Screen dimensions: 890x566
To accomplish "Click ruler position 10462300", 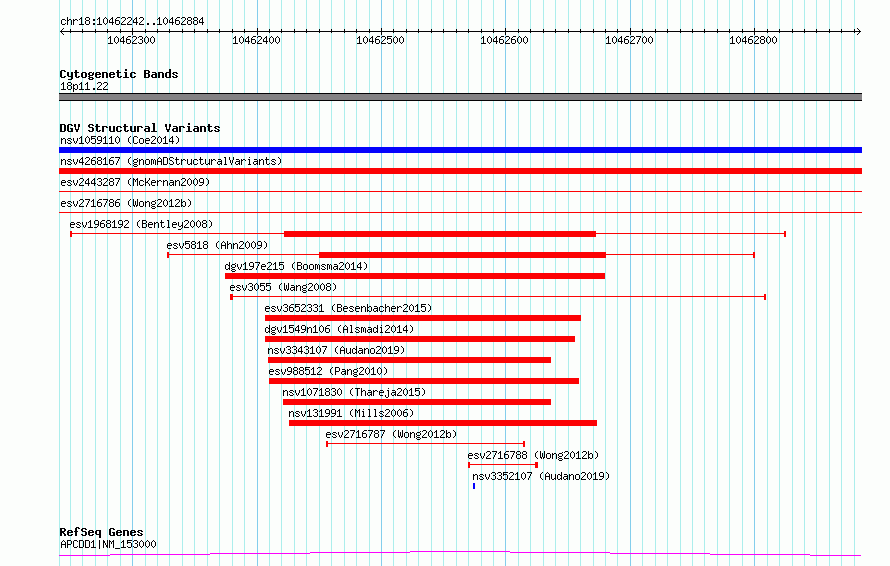I will pos(131,40).
